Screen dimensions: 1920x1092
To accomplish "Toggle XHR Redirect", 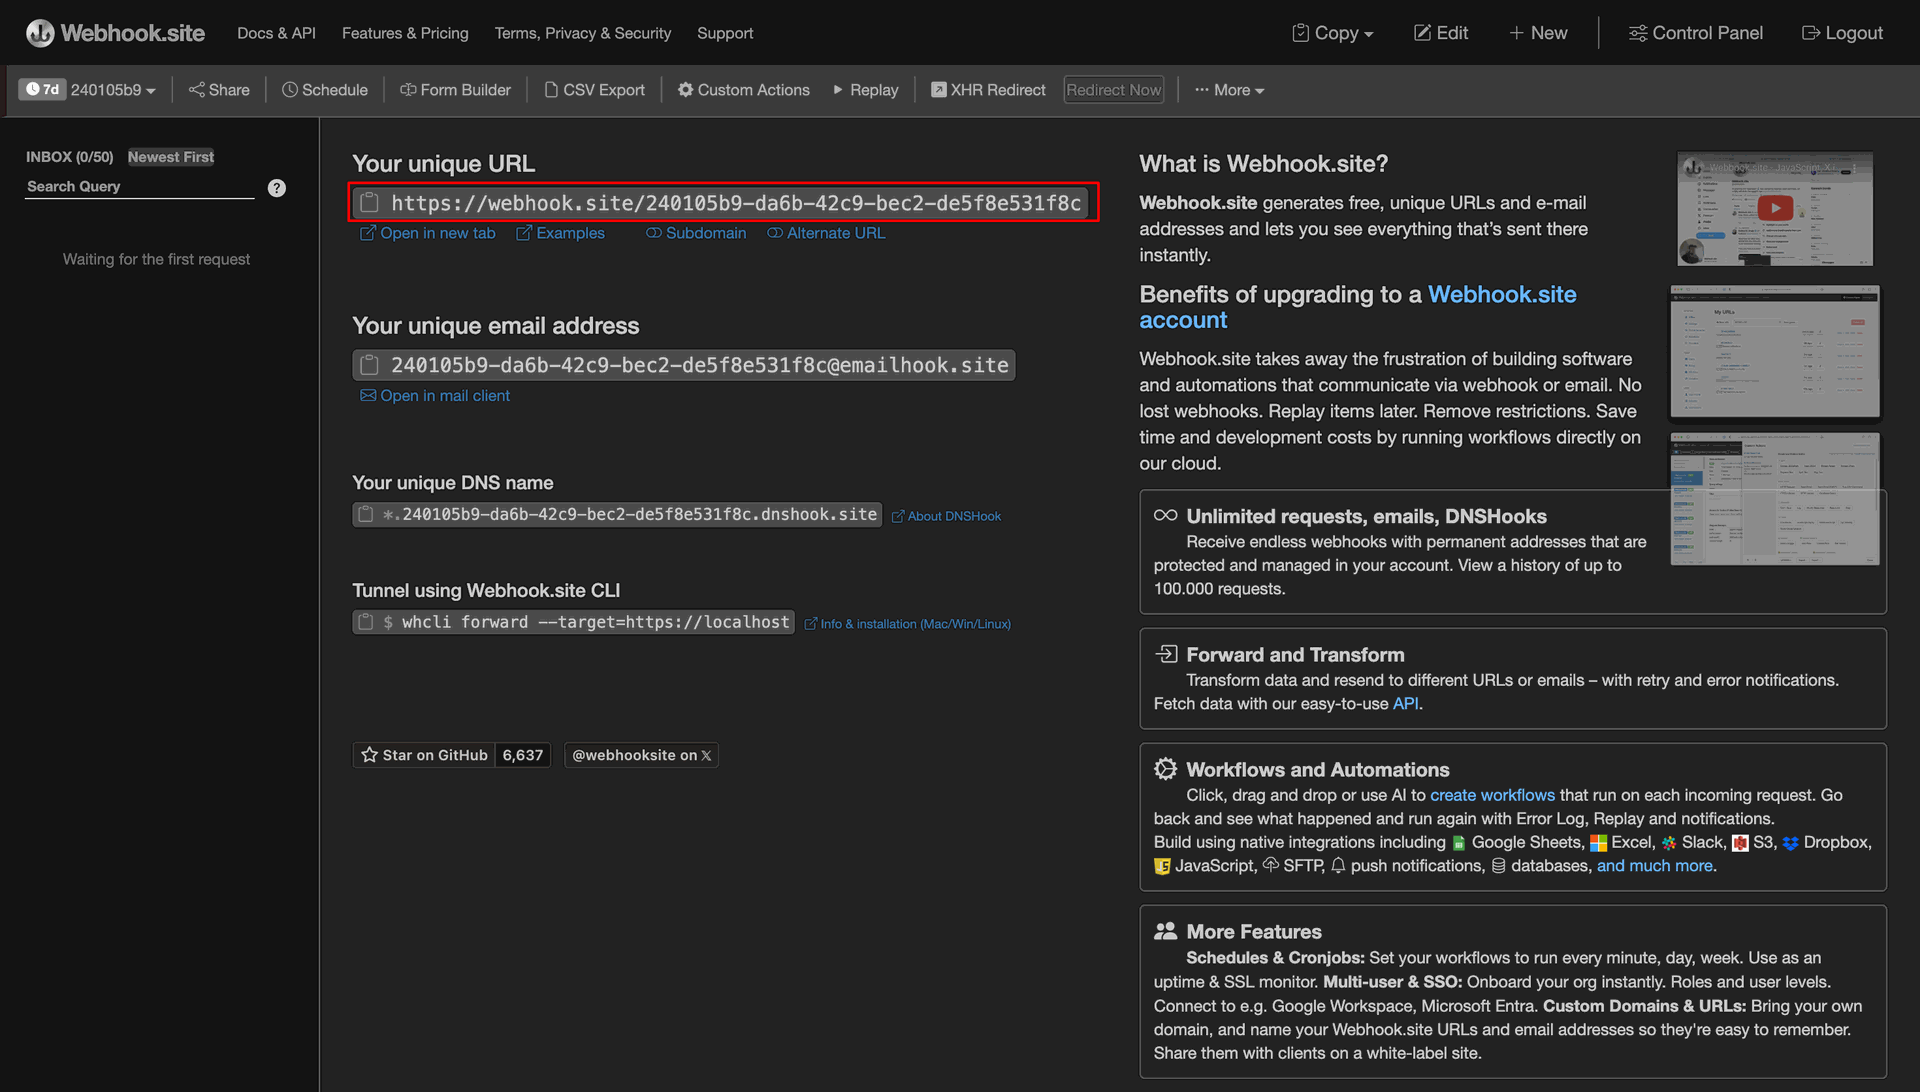I will coord(988,90).
